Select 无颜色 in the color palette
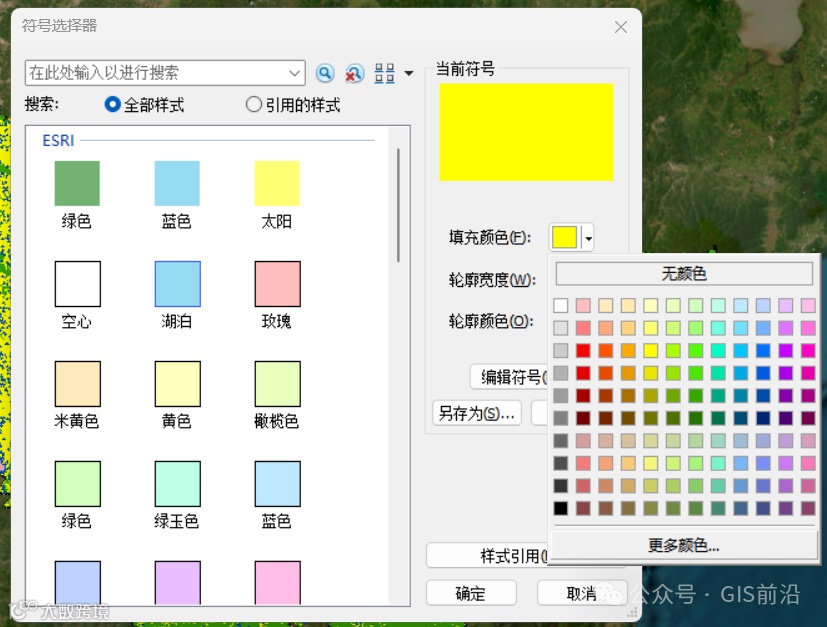This screenshot has height=627, width=827. pyautogui.click(x=684, y=274)
